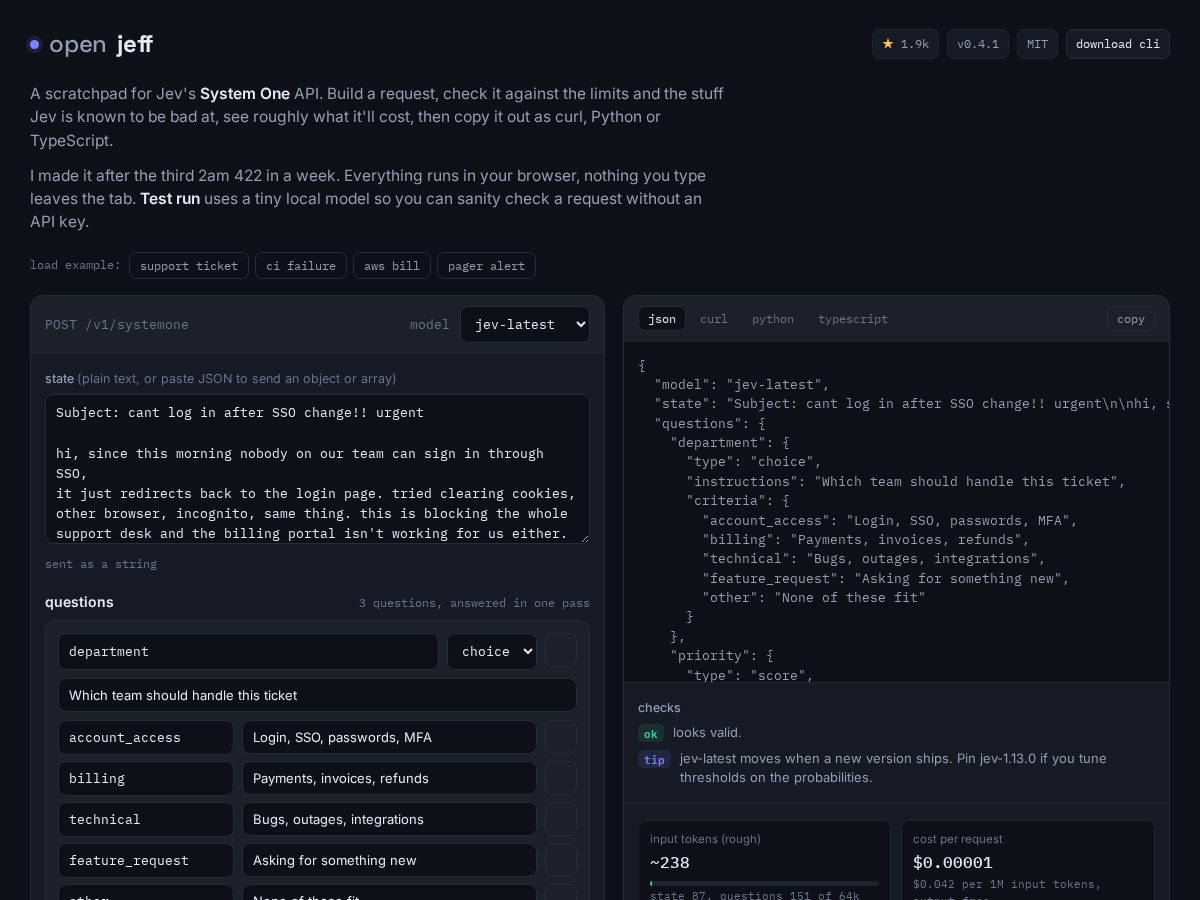The height and width of the screenshot is (900, 1200).
Task: Click the 'checks' panel heading
Action: tap(659, 708)
